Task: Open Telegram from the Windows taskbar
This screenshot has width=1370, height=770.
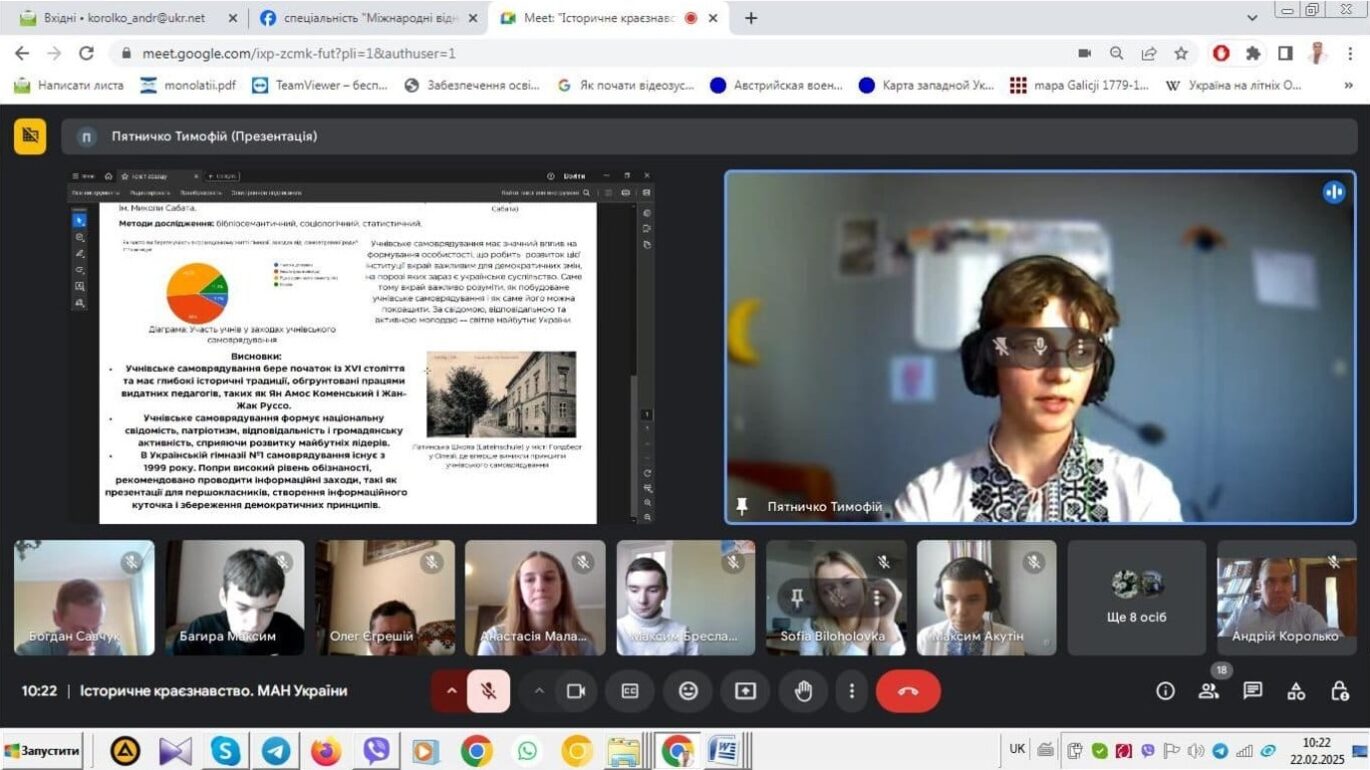Action: 276,750
